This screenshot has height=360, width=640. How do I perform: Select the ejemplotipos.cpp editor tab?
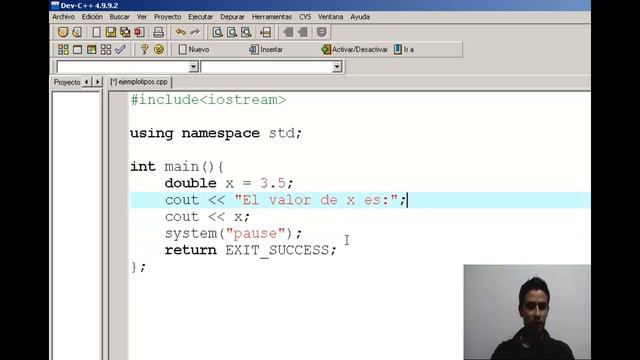[139, 82]
